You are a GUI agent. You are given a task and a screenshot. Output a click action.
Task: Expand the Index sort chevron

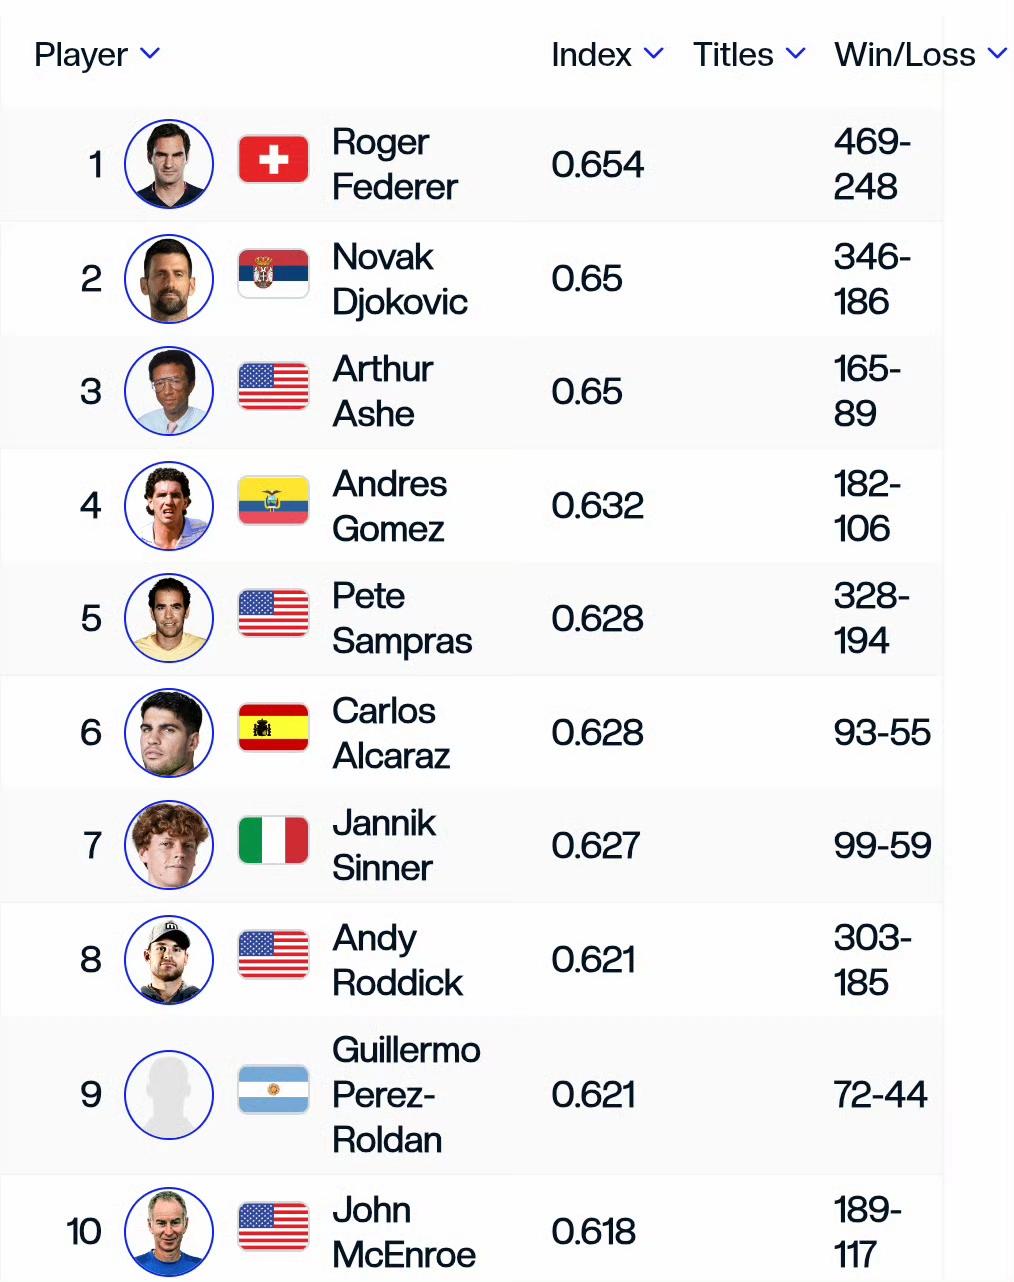pos(653,53)
